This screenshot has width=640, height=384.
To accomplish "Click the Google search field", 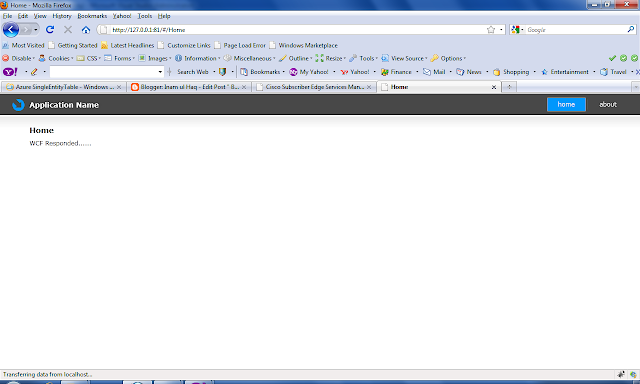I will pos(576,29).
